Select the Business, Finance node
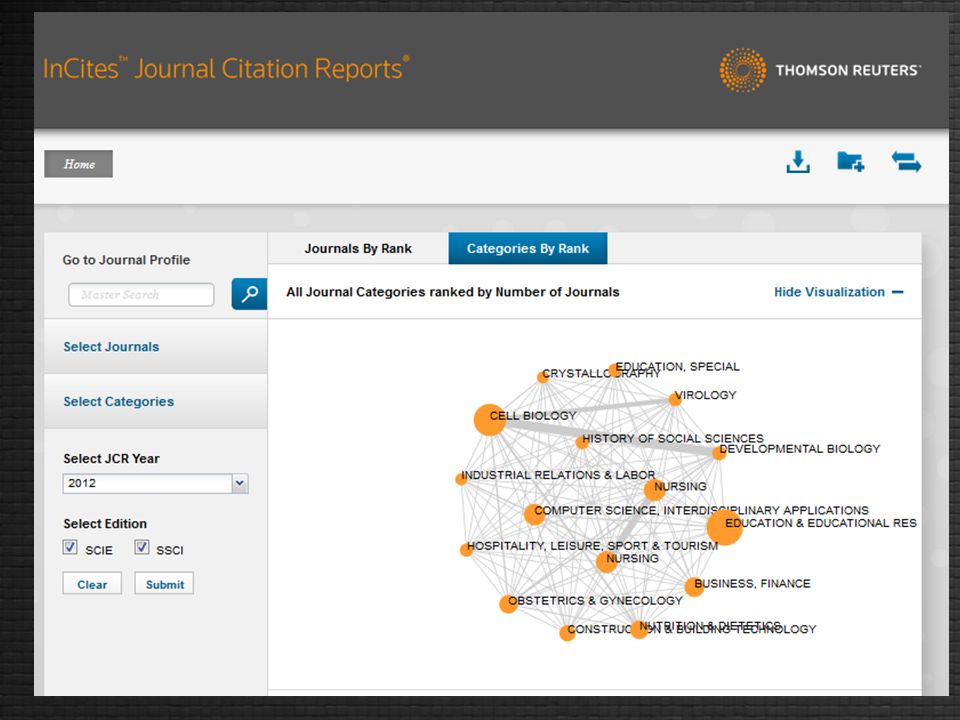960x720 pixels. click(x=694, y=587)
